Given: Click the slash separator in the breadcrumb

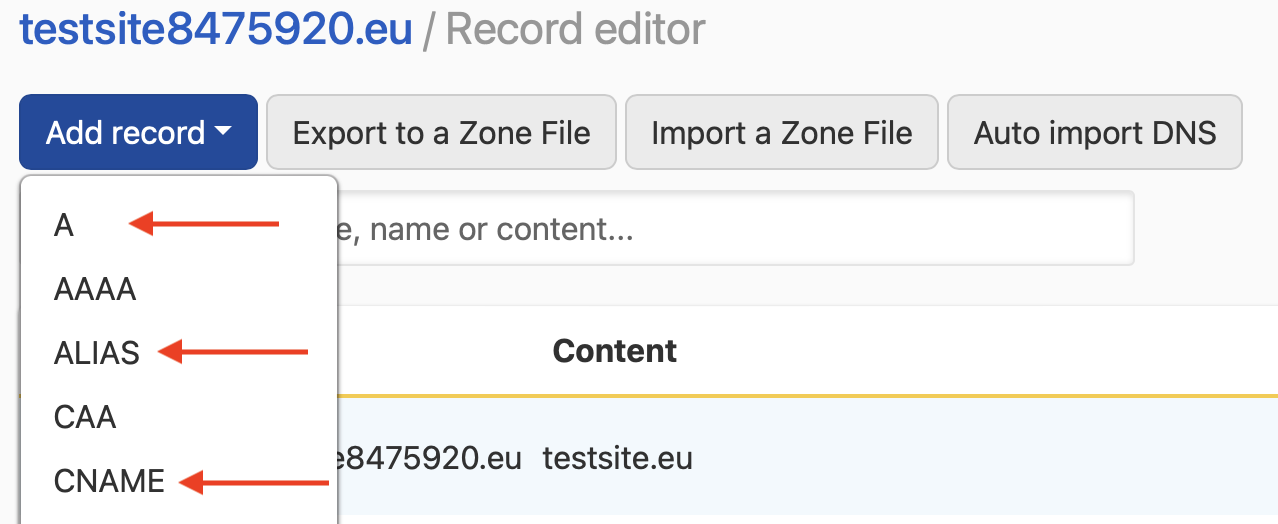Looking at the screenshot, I should tap(429, 31).
